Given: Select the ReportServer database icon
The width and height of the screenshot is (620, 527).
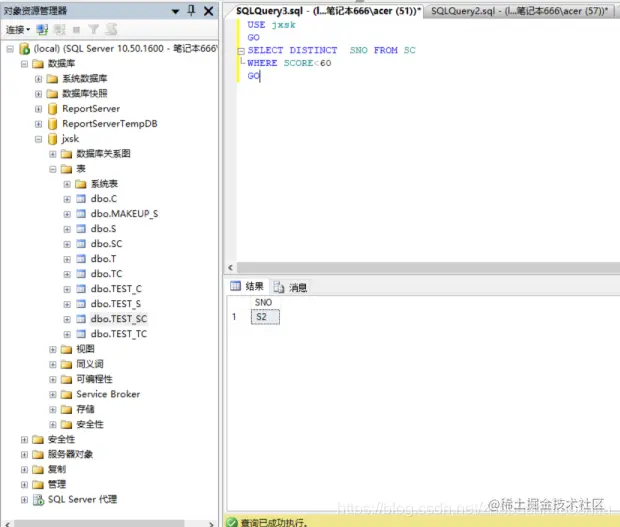Looking at the screenshot, I should [53, 109].
